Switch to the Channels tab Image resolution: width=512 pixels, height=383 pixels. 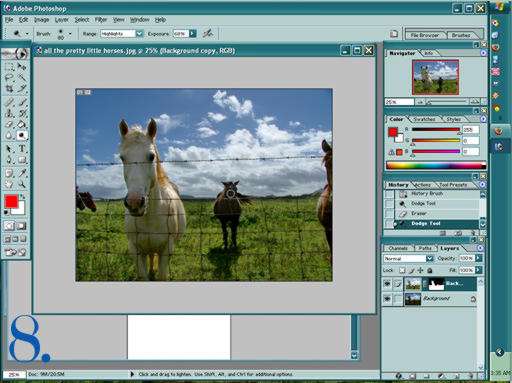[398, 248]
